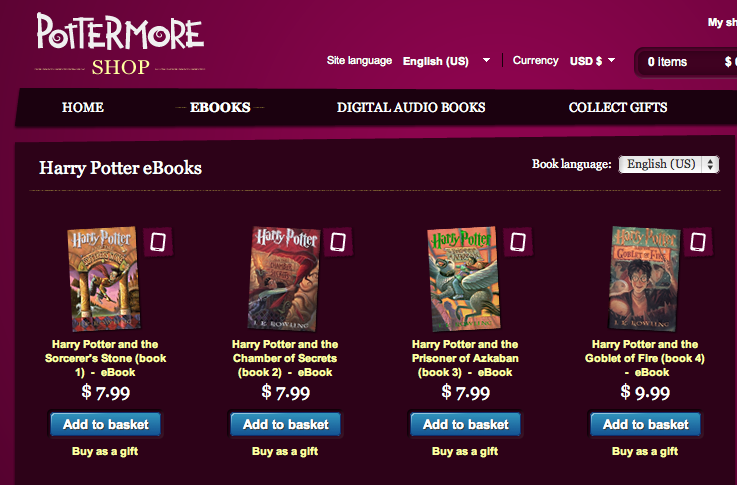This screenshot has height=485, width=737.
Task: Click the eBook device icon beside Goblet of Fire
Action: tap(698, 242)
